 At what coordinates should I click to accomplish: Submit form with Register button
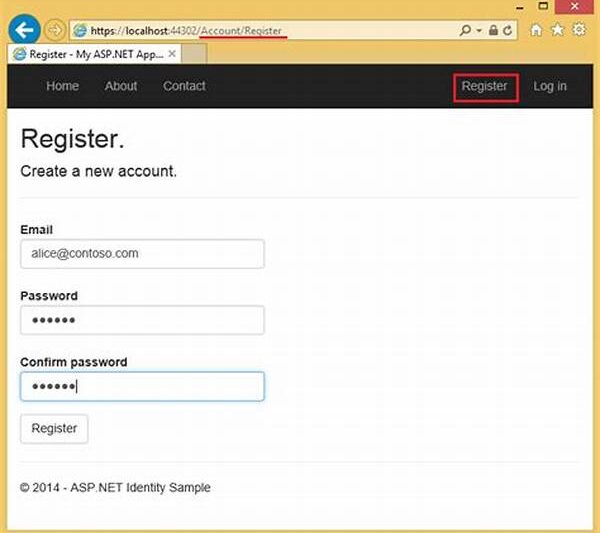tap(54, 429)
